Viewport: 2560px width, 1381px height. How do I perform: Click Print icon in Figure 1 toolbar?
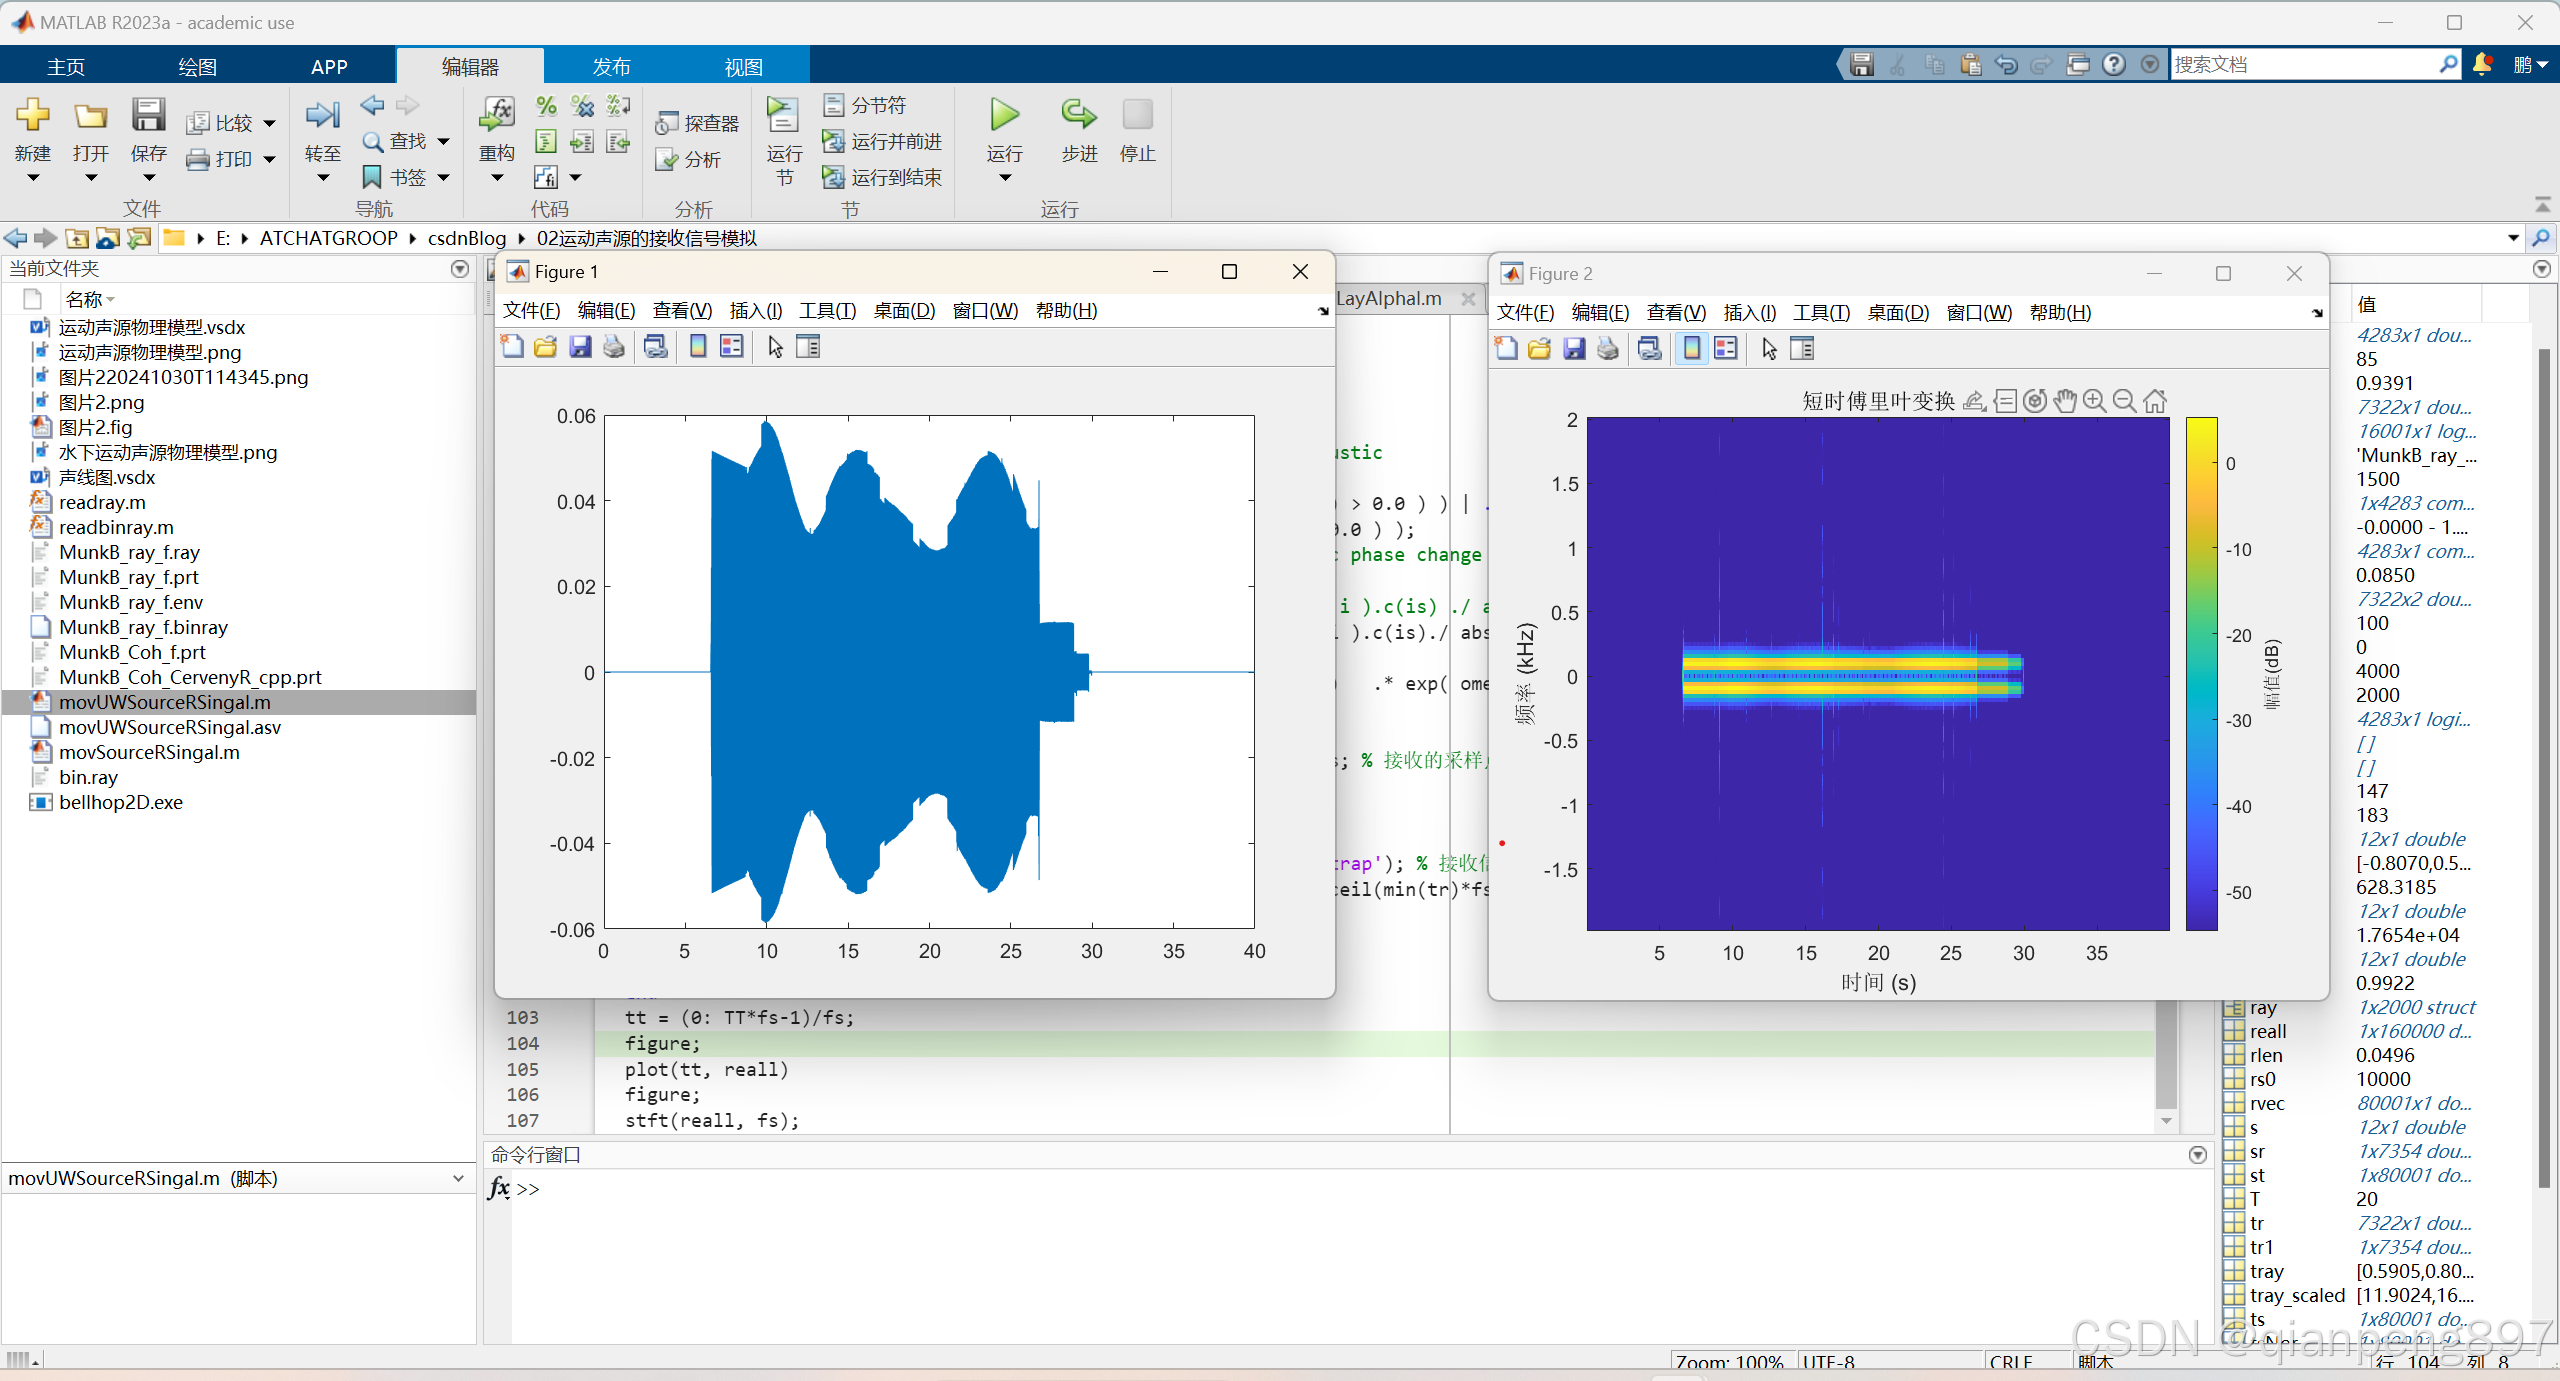pyautogui.click(x=614, y=347)
